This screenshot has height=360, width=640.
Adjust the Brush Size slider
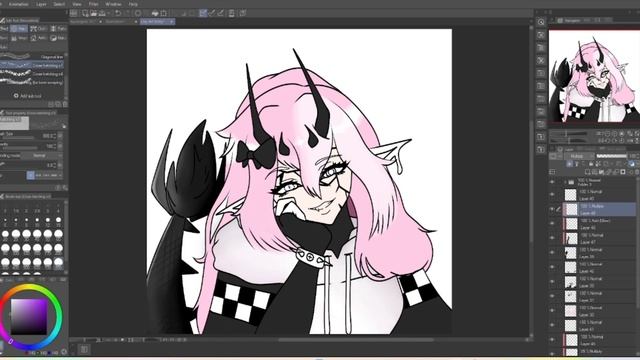coord(18,139)
